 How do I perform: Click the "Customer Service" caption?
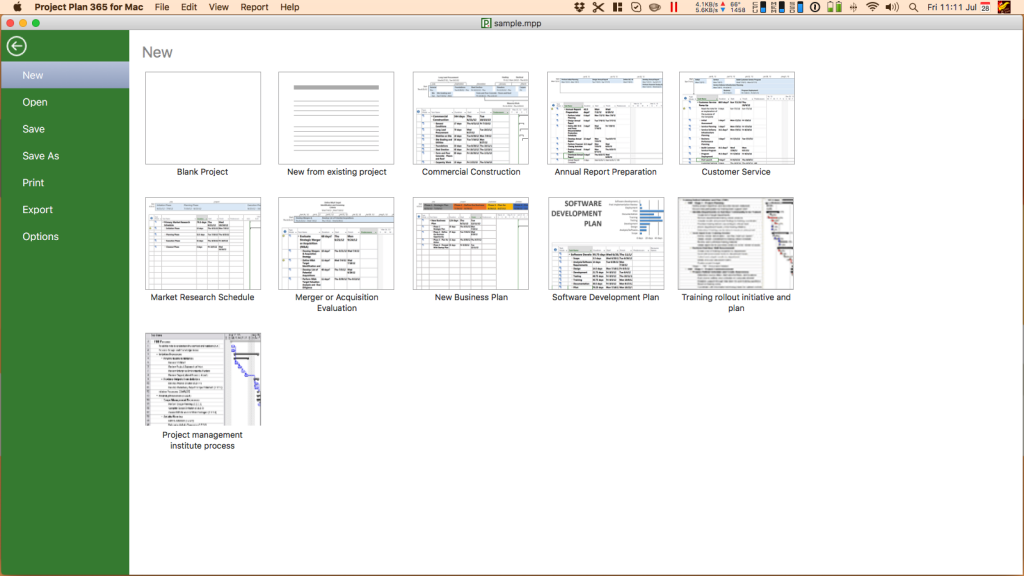[x=736, y=172]
